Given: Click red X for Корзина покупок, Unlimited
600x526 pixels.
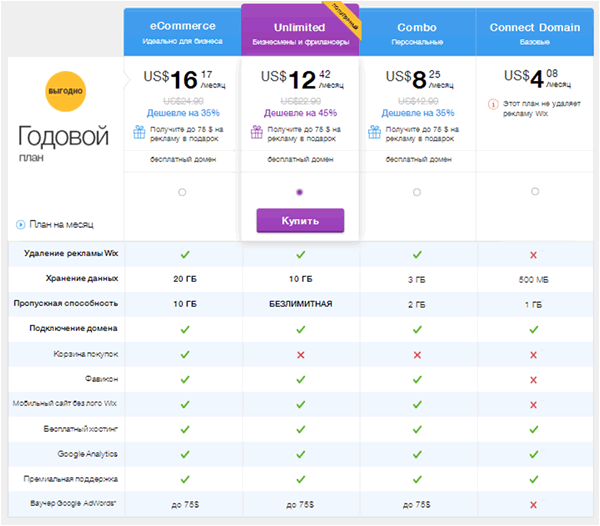Looking at the screenshot, I should (x=301, y=355).
